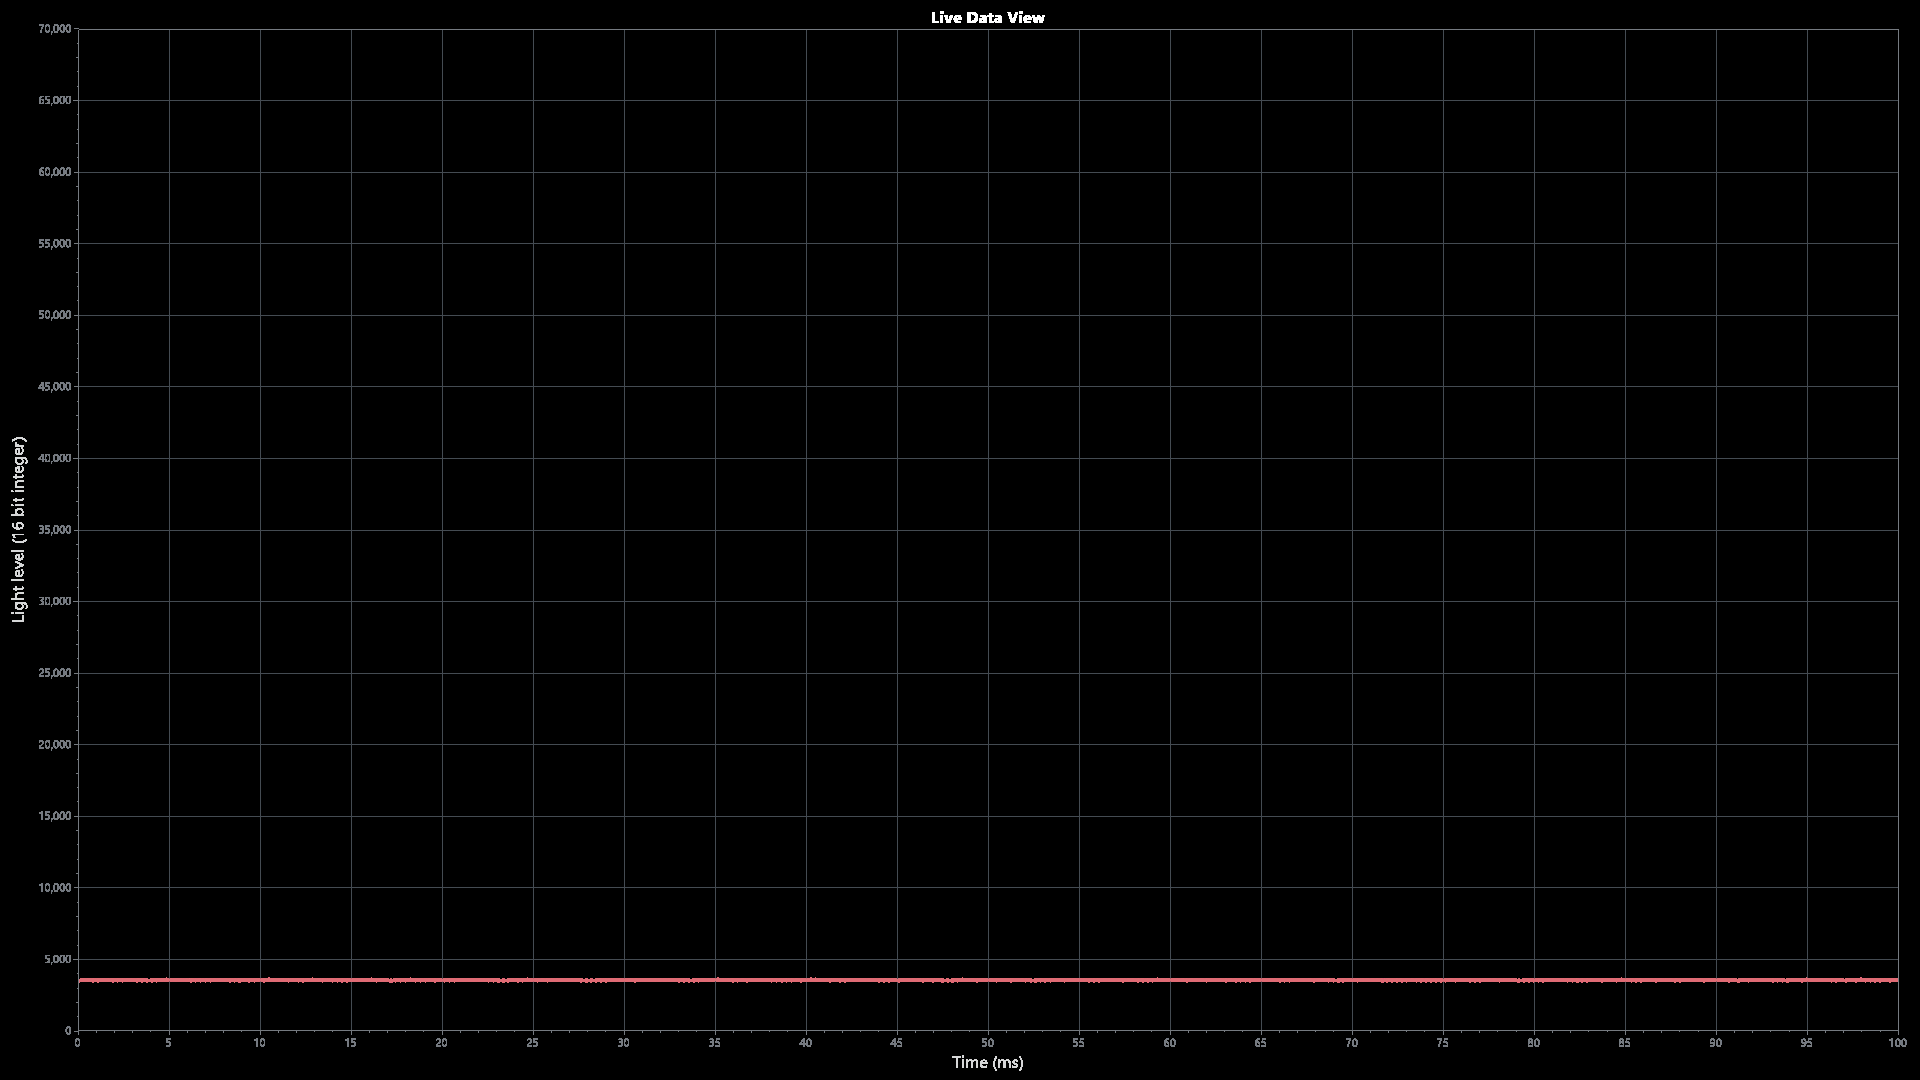
Task: Click the 100 ms x-axis tick label
Action: 1896,1043
